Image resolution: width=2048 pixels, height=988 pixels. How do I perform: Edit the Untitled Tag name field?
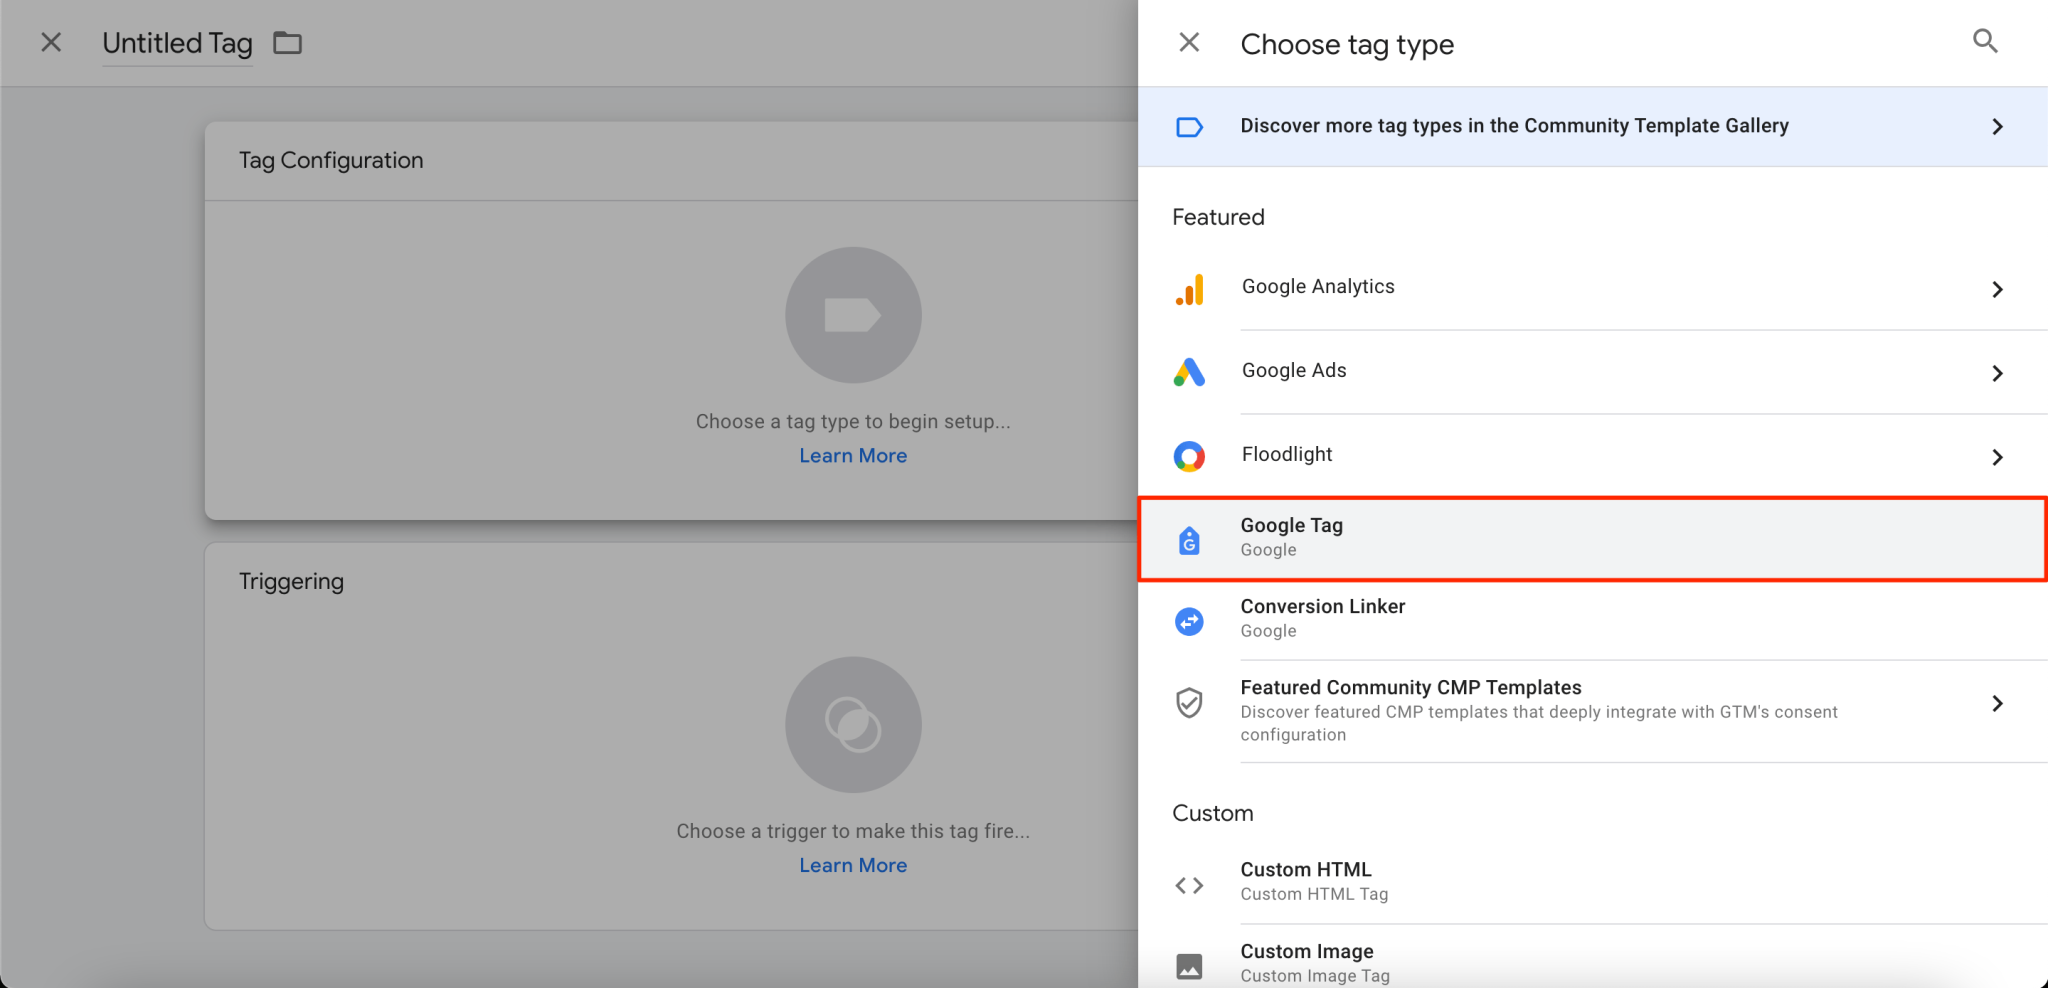(x=177, y=44)
